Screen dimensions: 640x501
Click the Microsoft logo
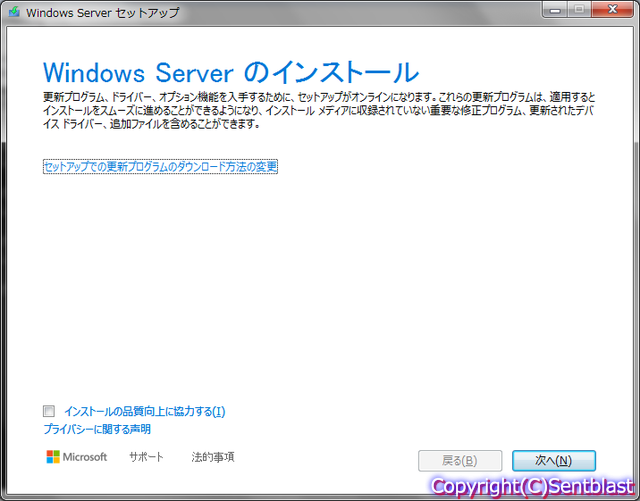77,457
